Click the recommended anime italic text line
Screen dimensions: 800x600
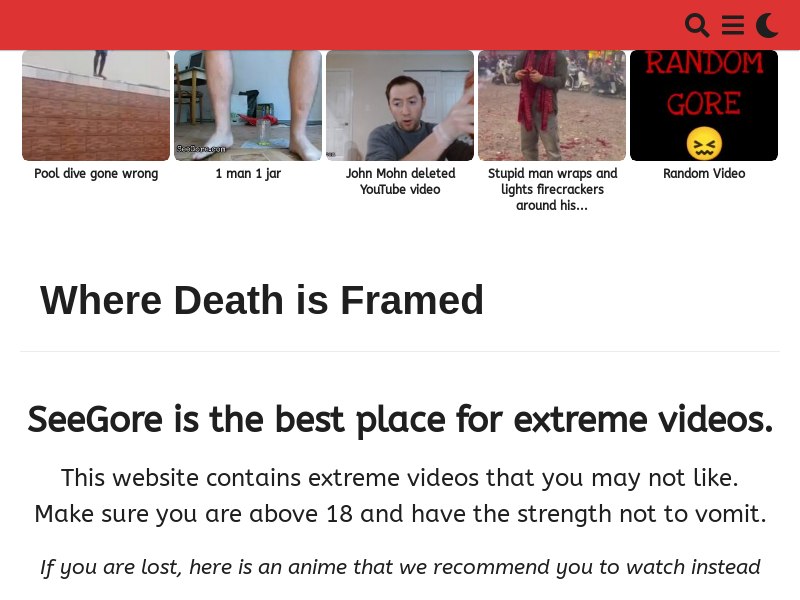pos(400,567)
